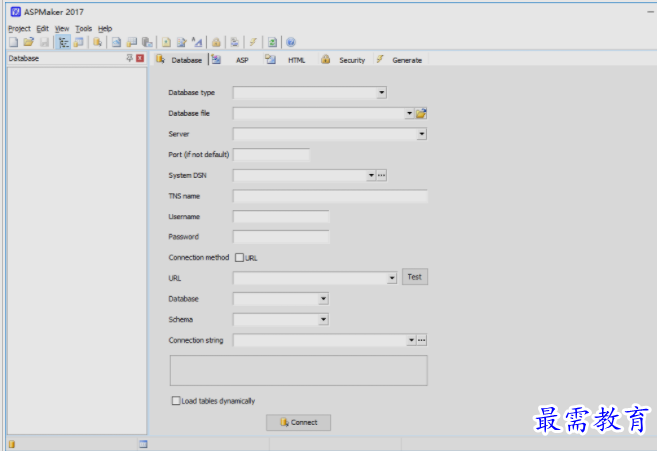Expand the Server dropdown
The height and width of the screenshot is (451, 657).
[422, 134]
